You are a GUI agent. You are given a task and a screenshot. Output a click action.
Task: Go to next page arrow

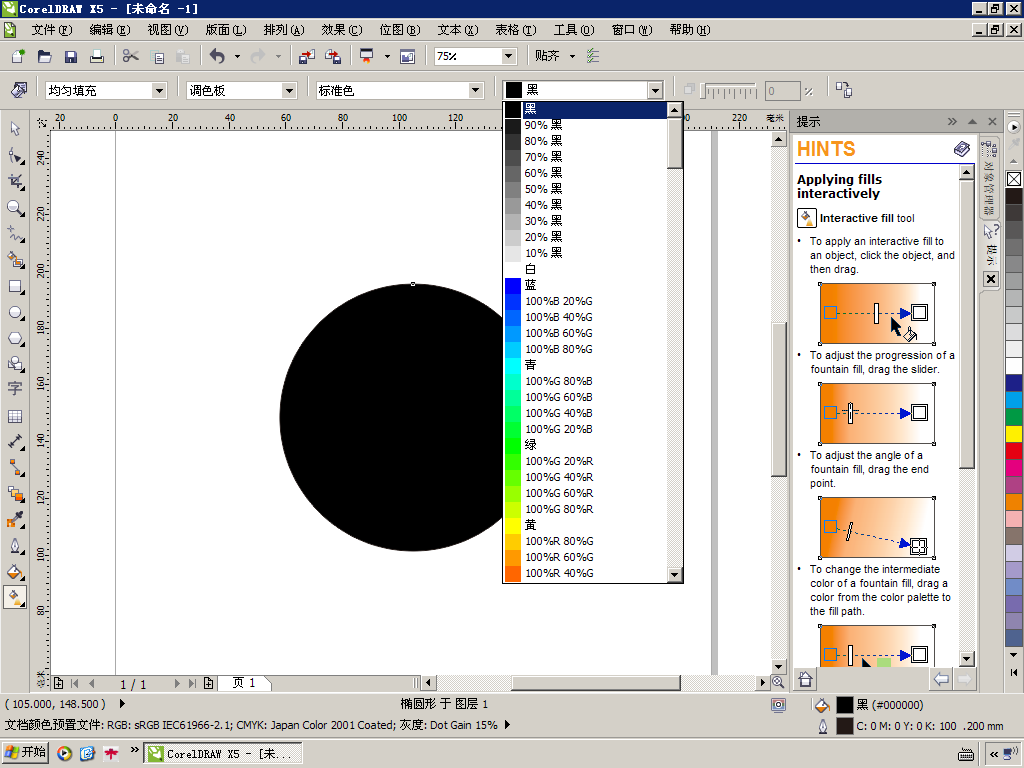[x=177, y=684]
